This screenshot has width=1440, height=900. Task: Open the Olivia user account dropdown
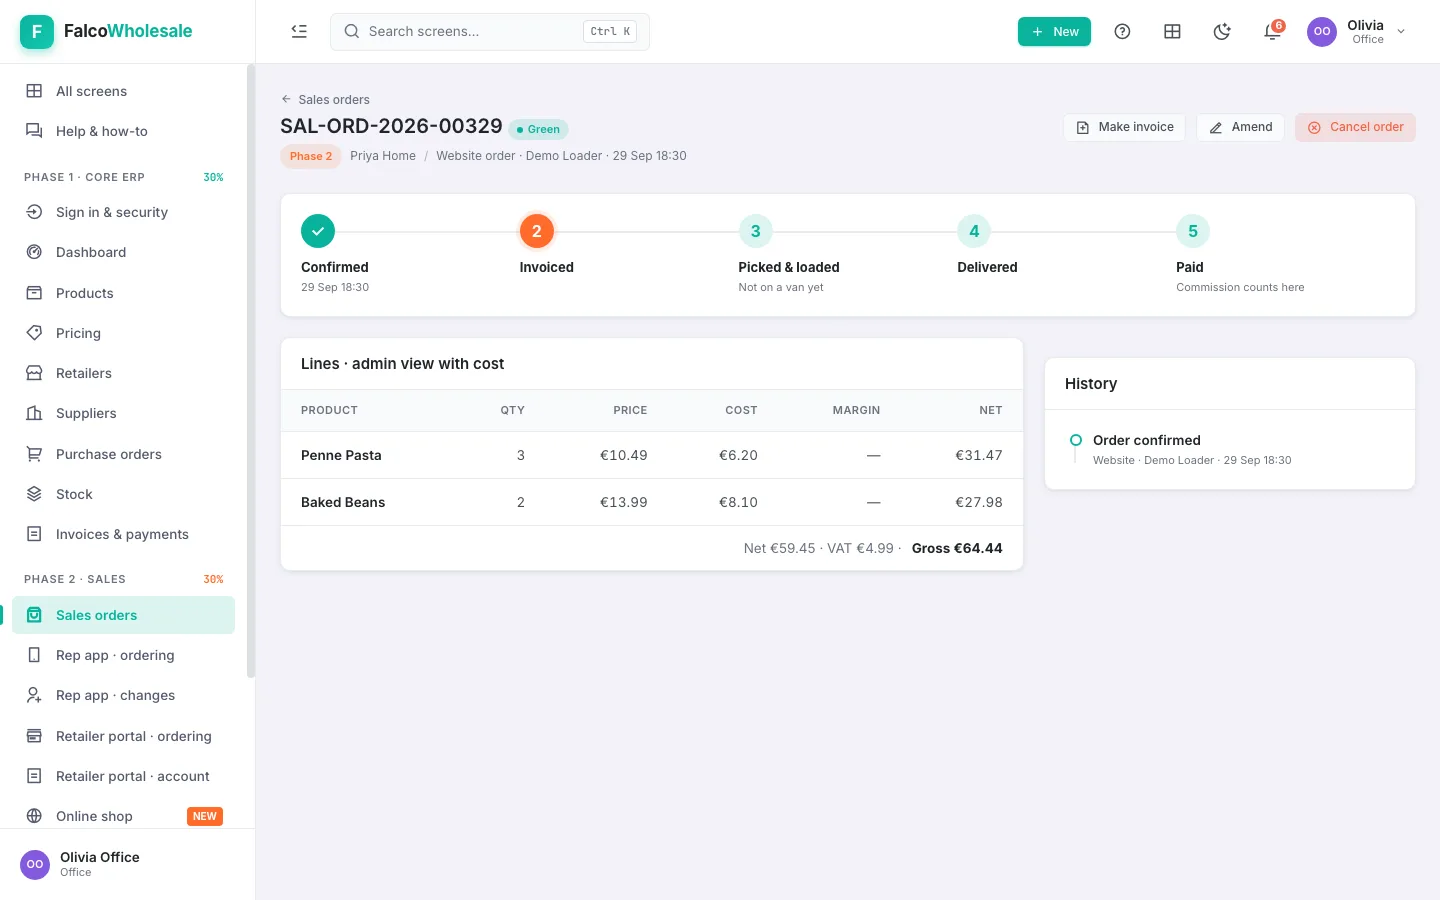(x=1357, y=31)
